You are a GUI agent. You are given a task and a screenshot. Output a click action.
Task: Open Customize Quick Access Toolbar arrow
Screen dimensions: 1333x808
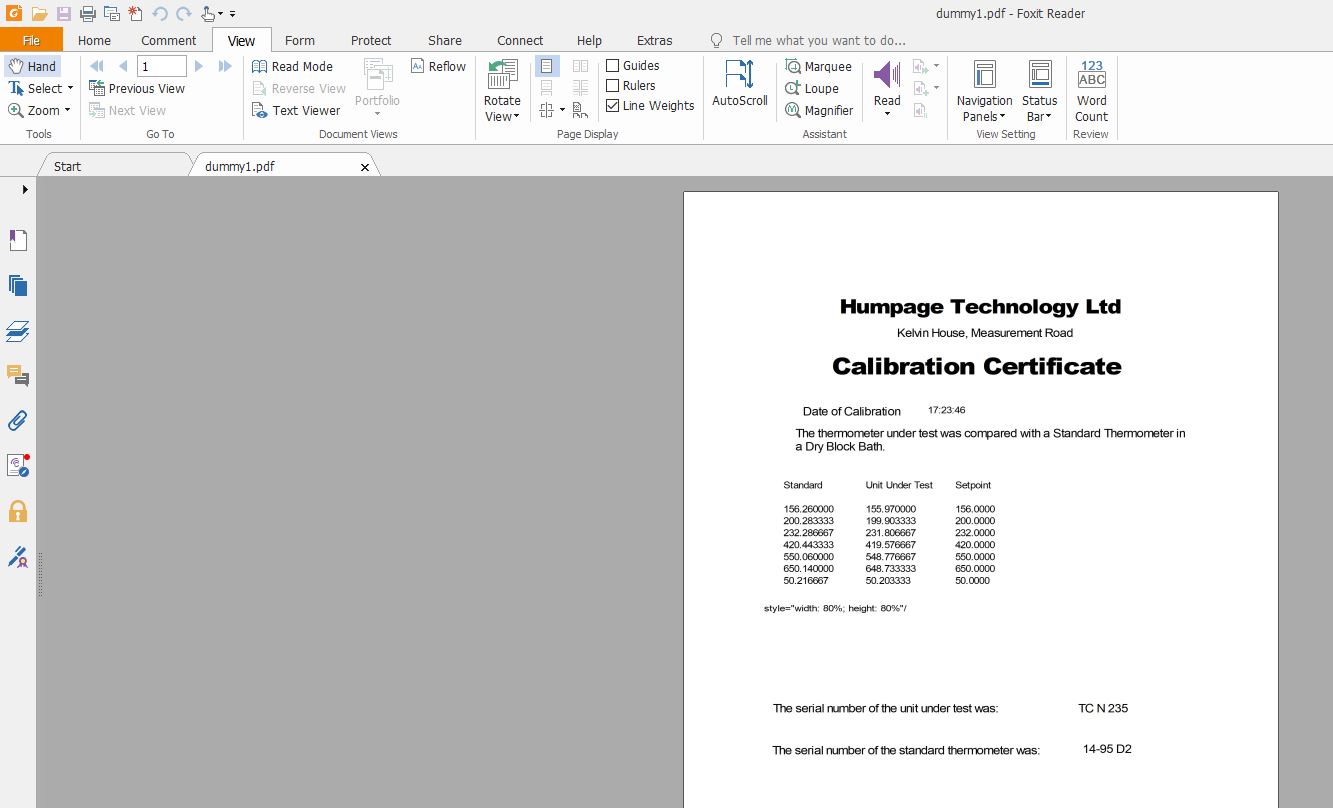(233, 14)
